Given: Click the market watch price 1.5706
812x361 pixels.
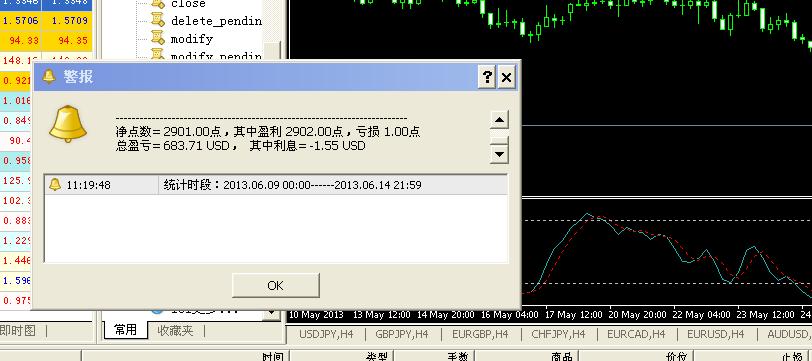Looking at the screenshot, I should tap(20, 21).
